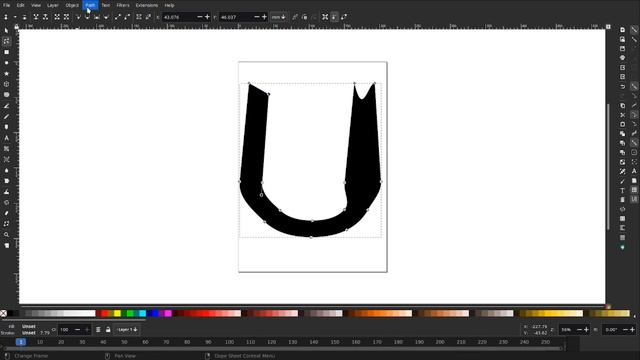Decrease opacity with minus button
The image size is (640, 360).
click(x=78, y=329)
